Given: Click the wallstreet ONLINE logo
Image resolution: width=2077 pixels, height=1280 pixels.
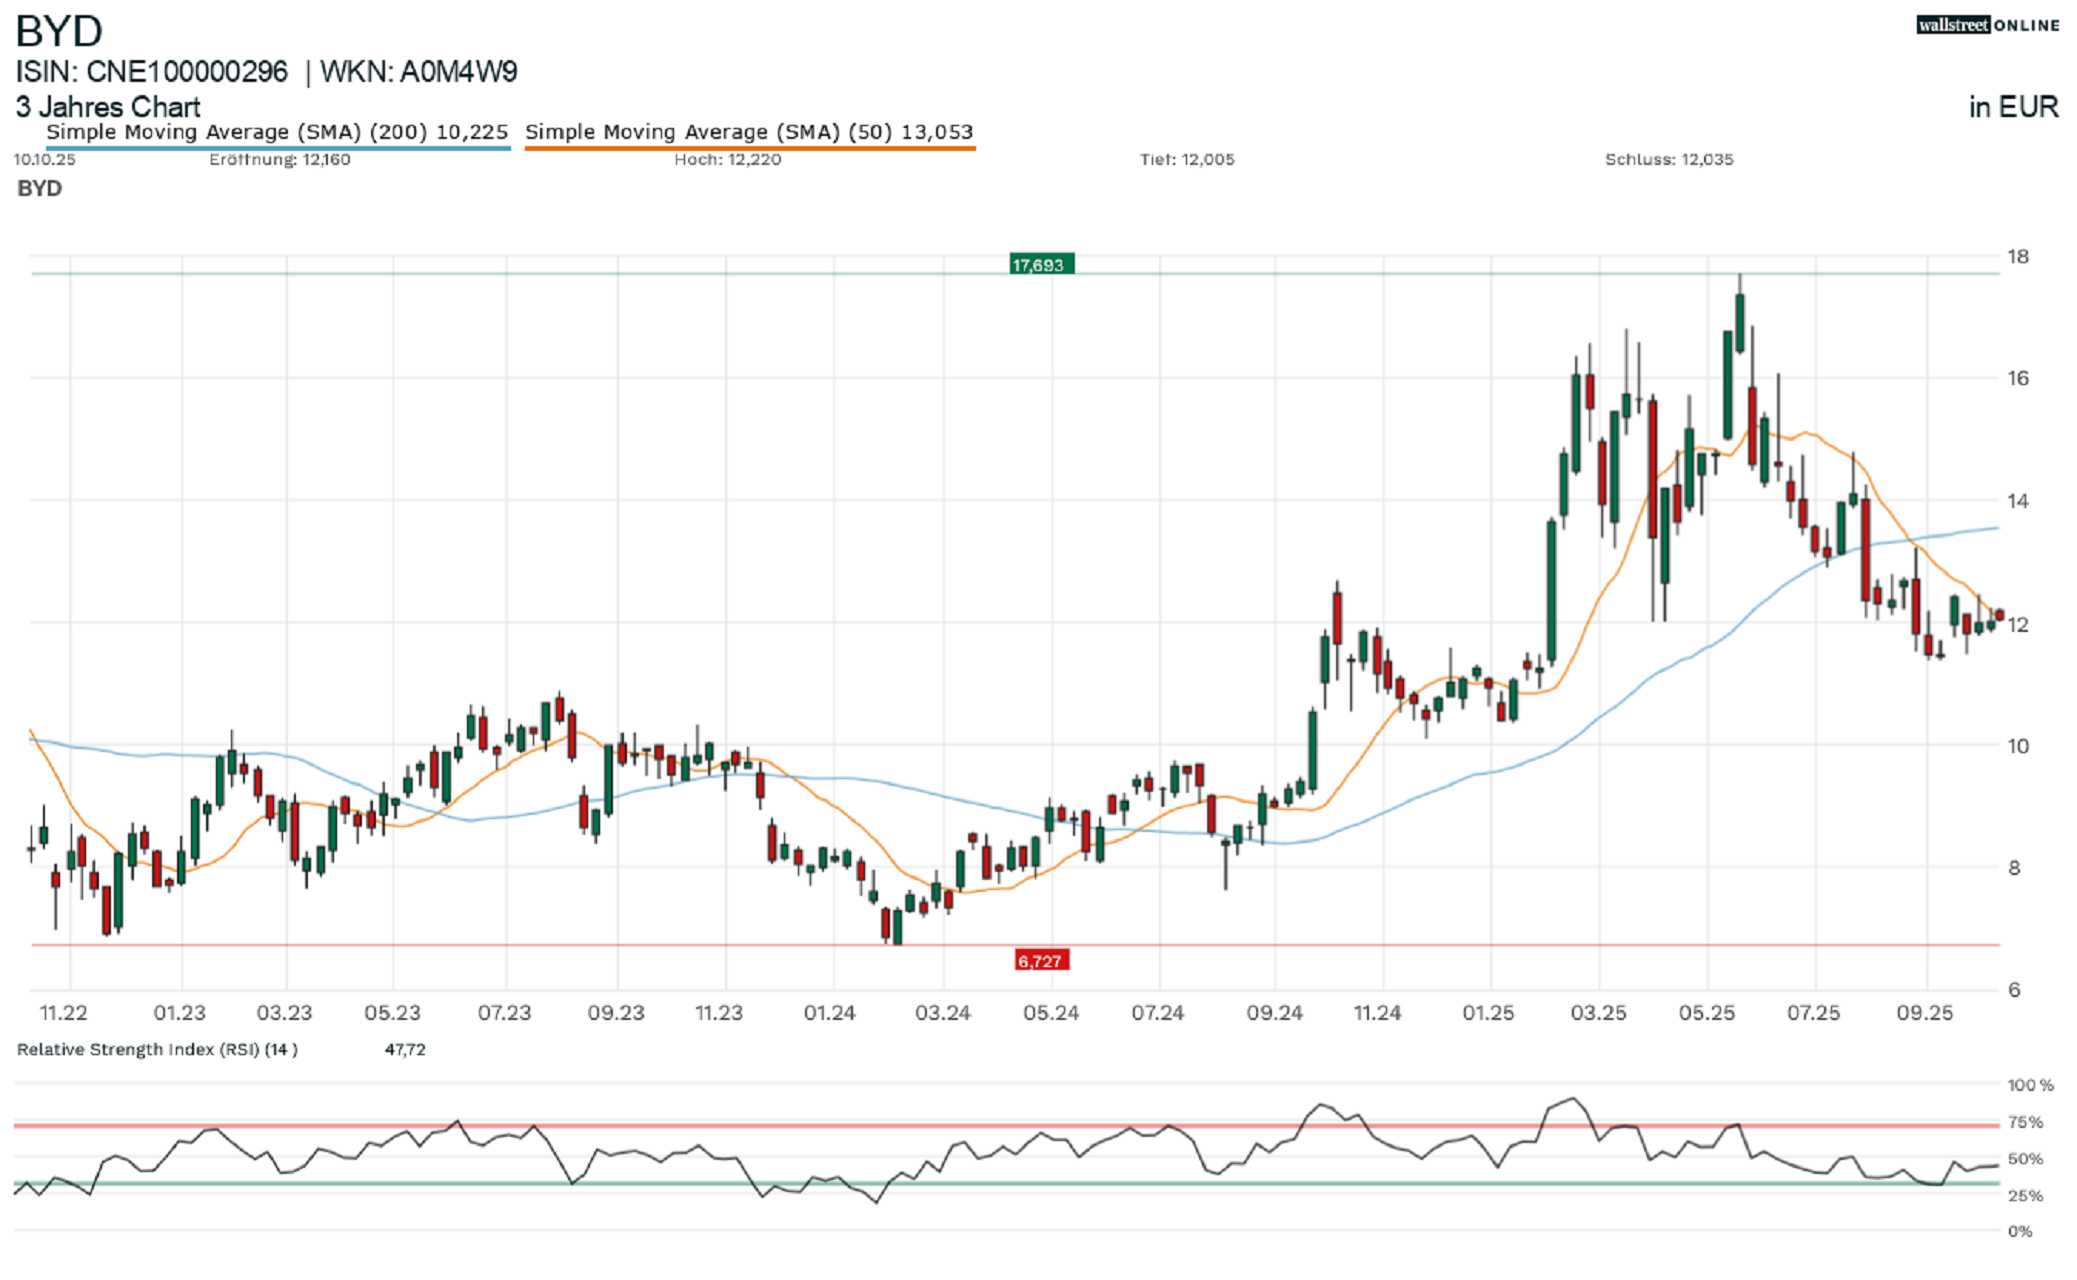Looking at the screenshot, I should (1987, 25).
